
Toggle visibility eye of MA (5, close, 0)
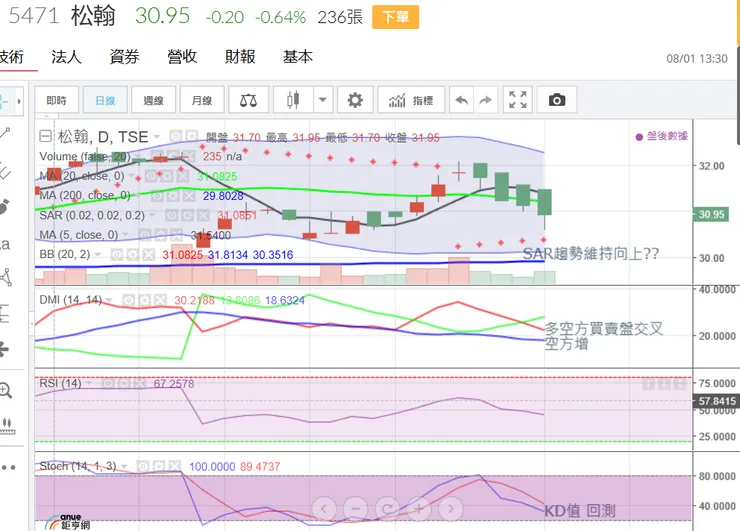[145, 235]
